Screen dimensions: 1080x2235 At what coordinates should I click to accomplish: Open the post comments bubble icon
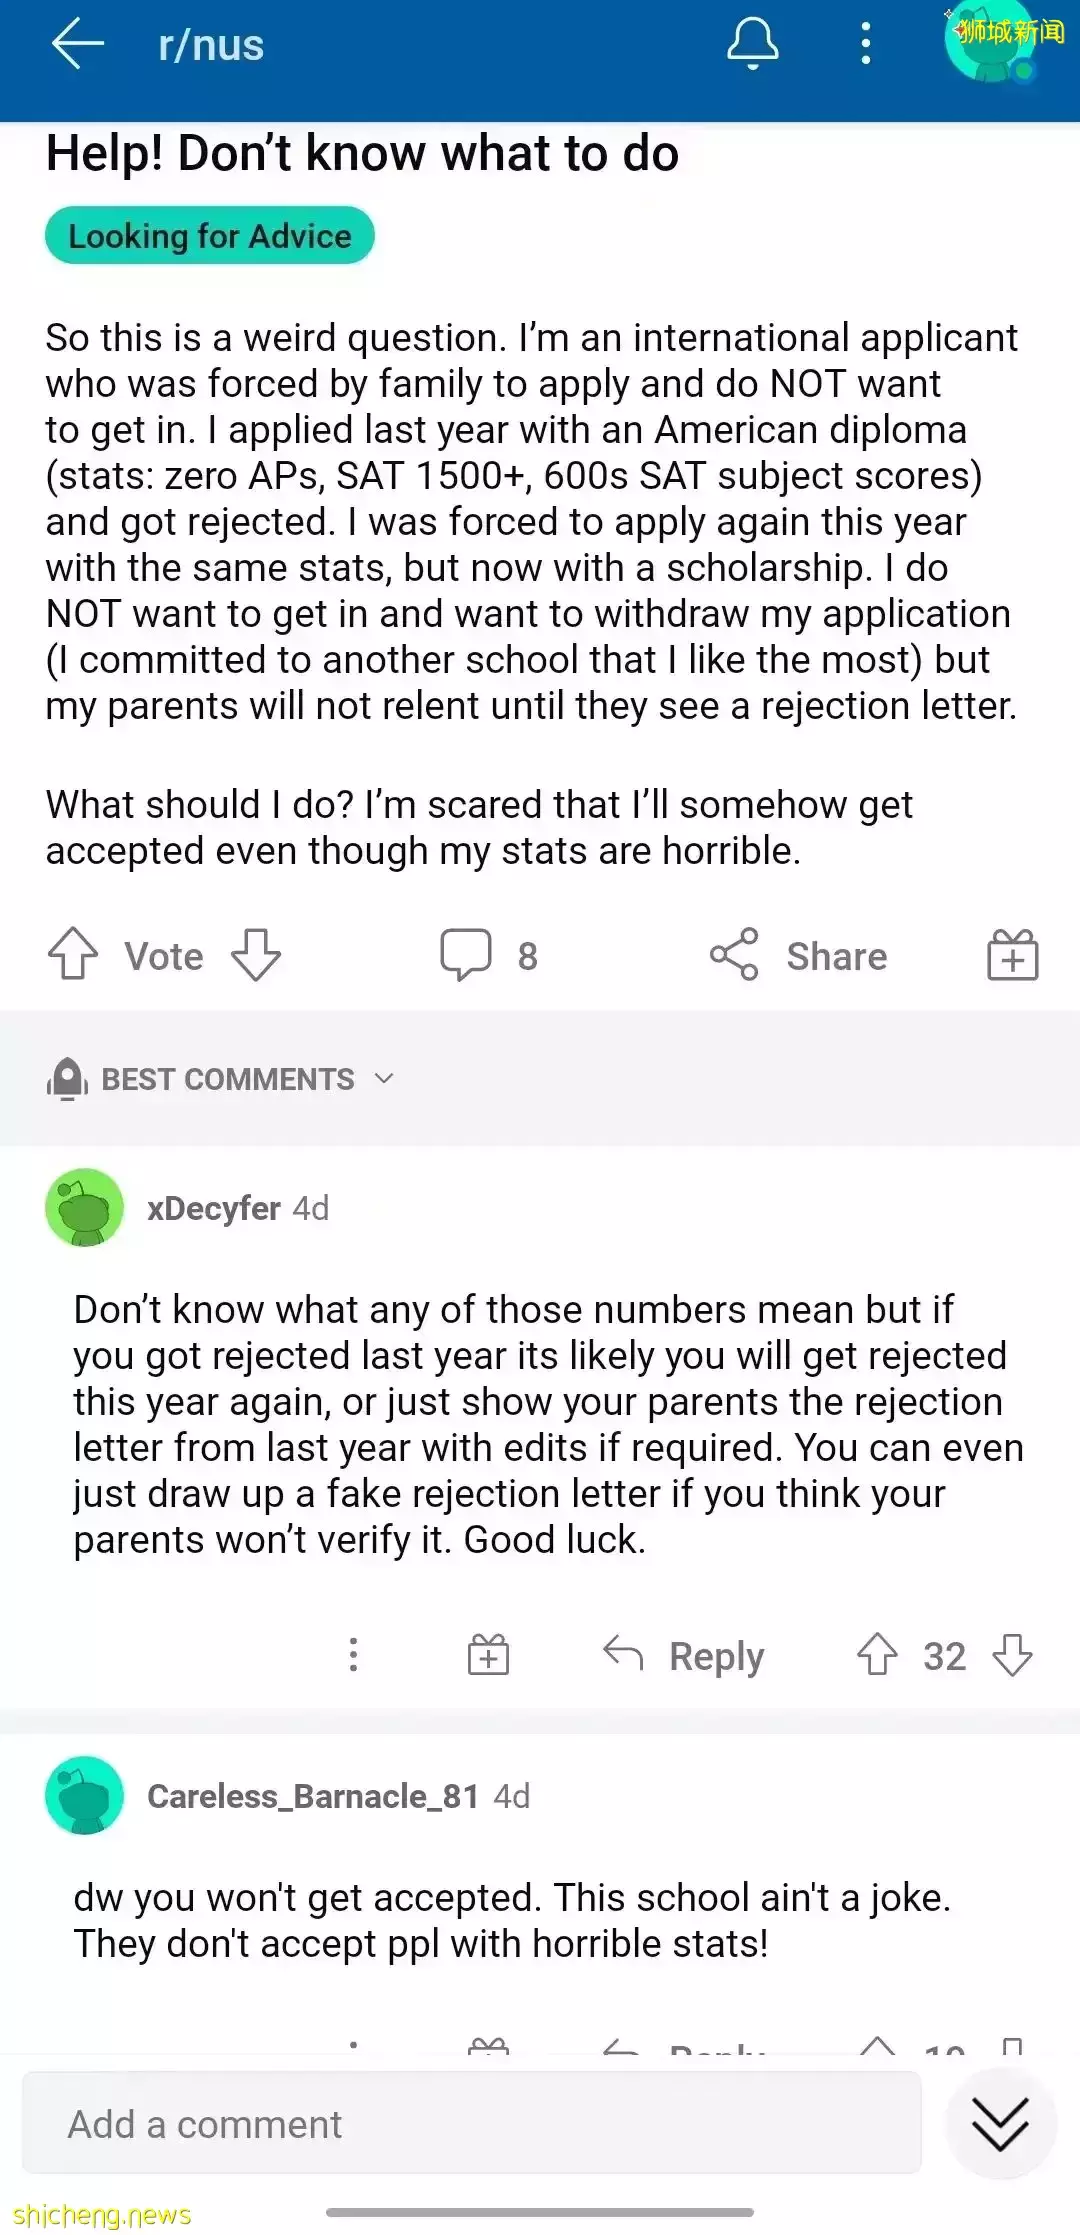click(466, 955)
